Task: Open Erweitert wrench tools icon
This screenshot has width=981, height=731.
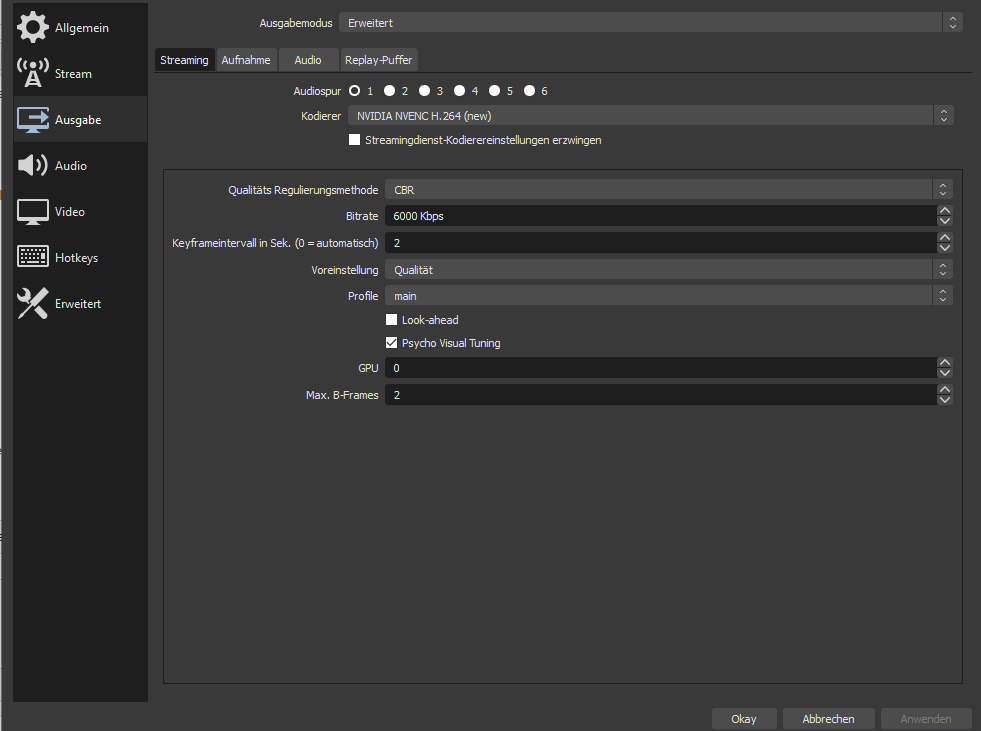Action: point(33,304)
